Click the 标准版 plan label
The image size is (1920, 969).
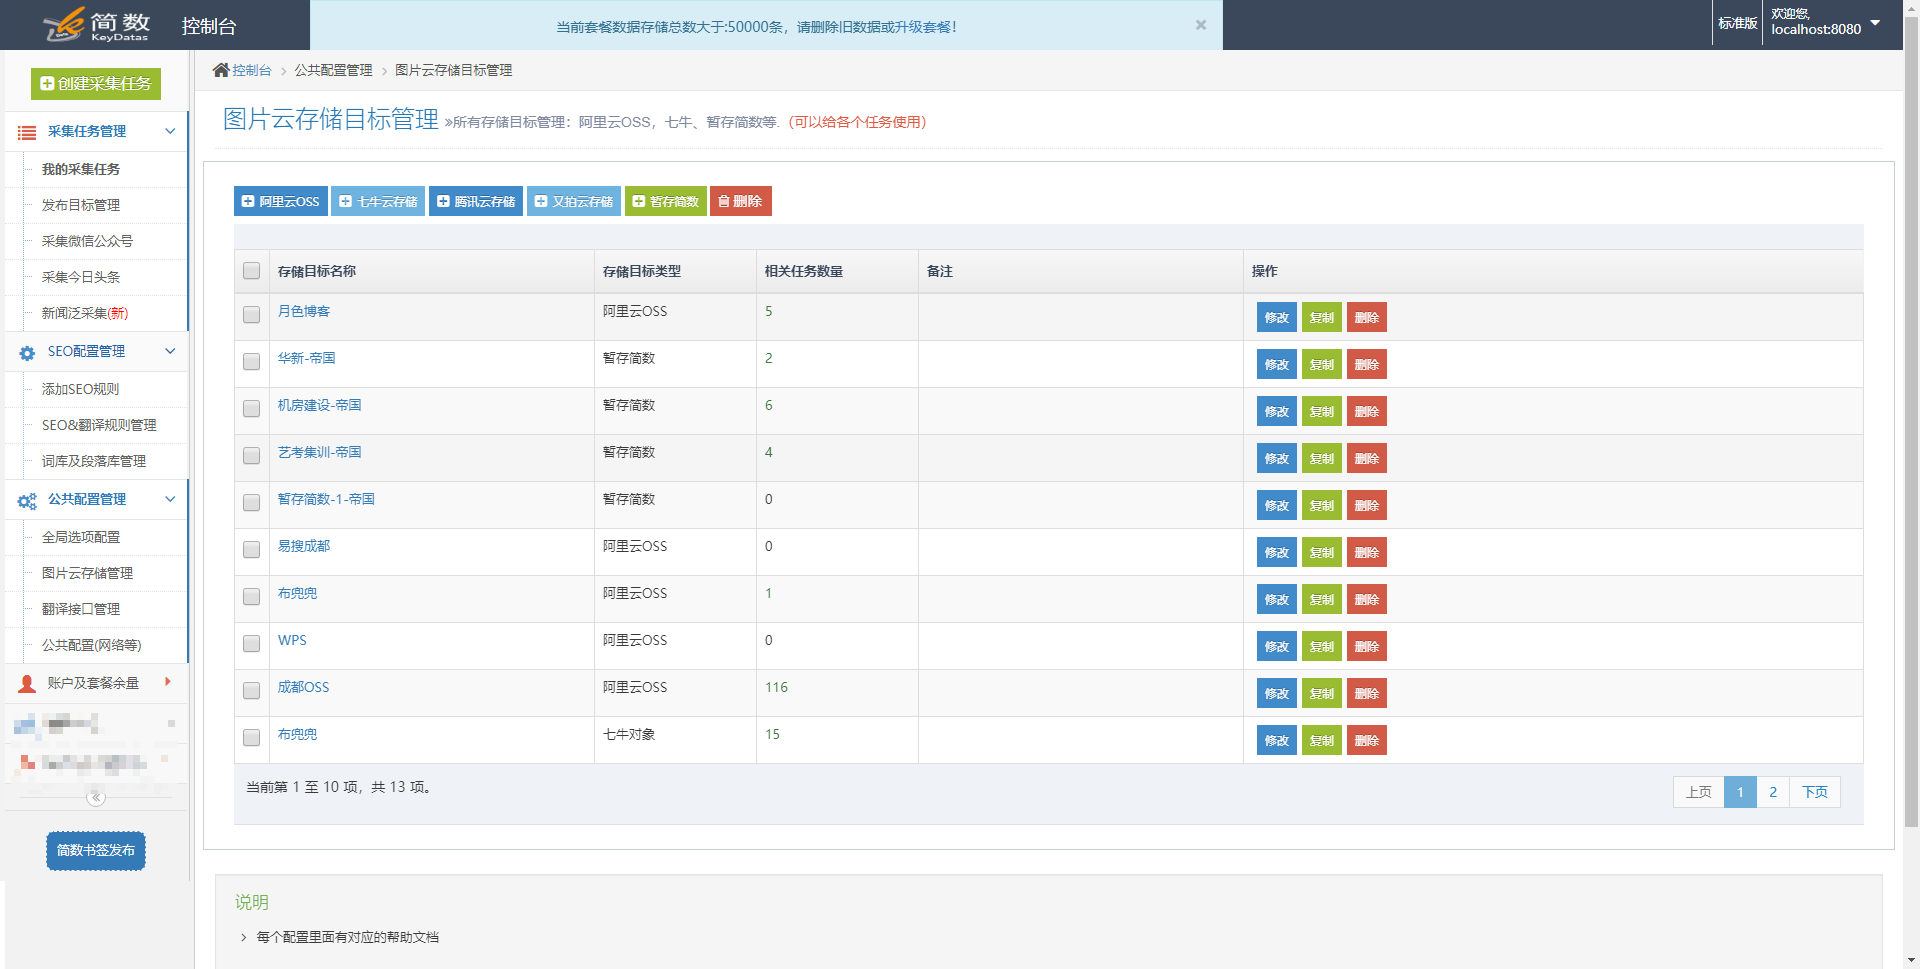[1738, 23]
